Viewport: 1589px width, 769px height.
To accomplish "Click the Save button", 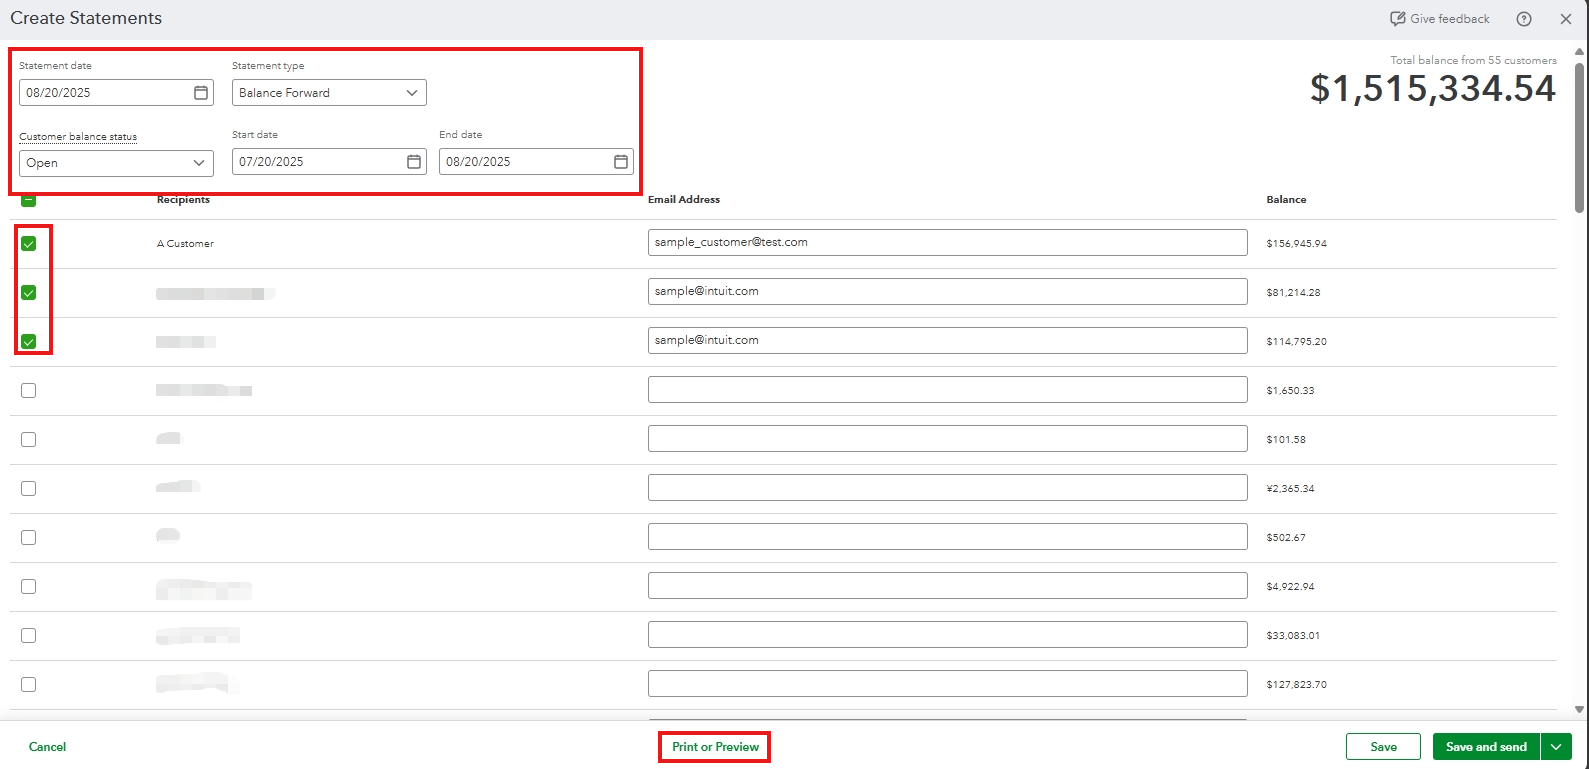I will pyautogui.click(x=1383, y=747).
